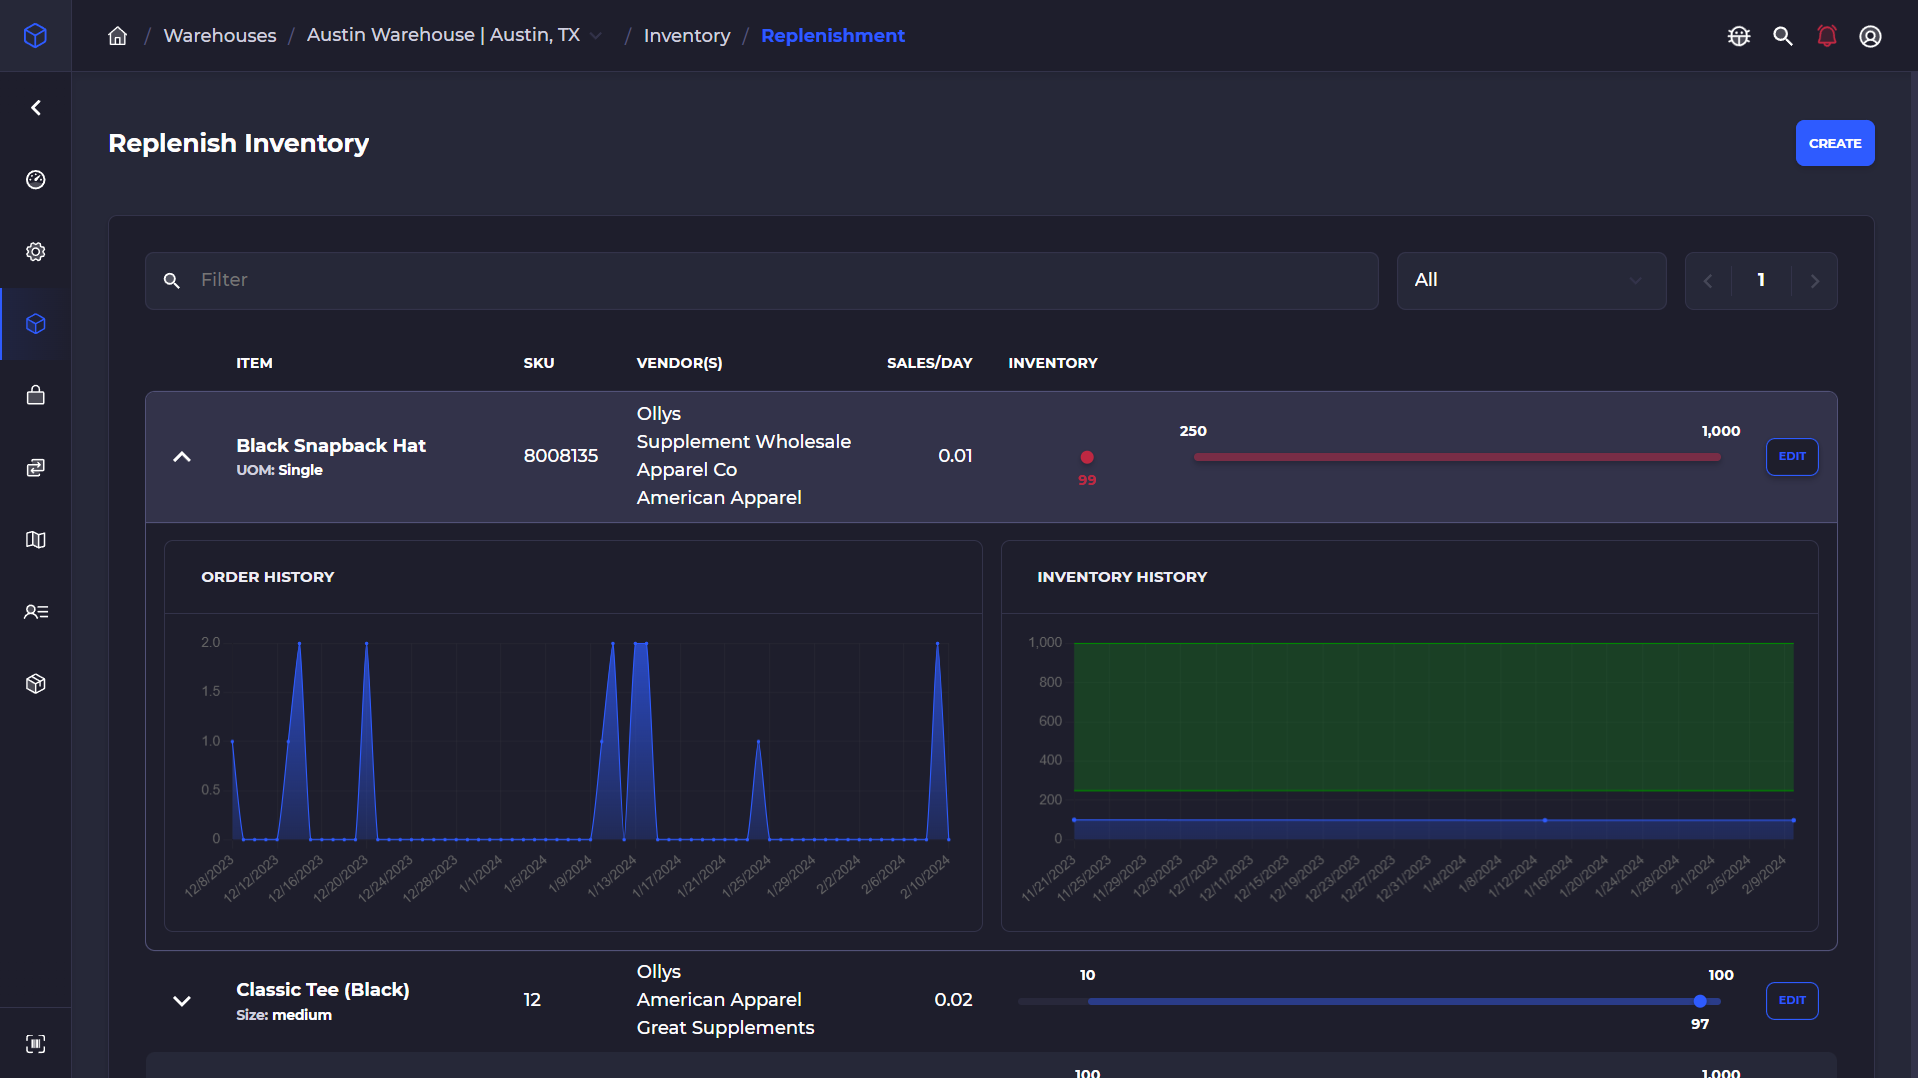Navigate to Inventory breadcrumb
1918x1078 pixels.
pos(687,36)
